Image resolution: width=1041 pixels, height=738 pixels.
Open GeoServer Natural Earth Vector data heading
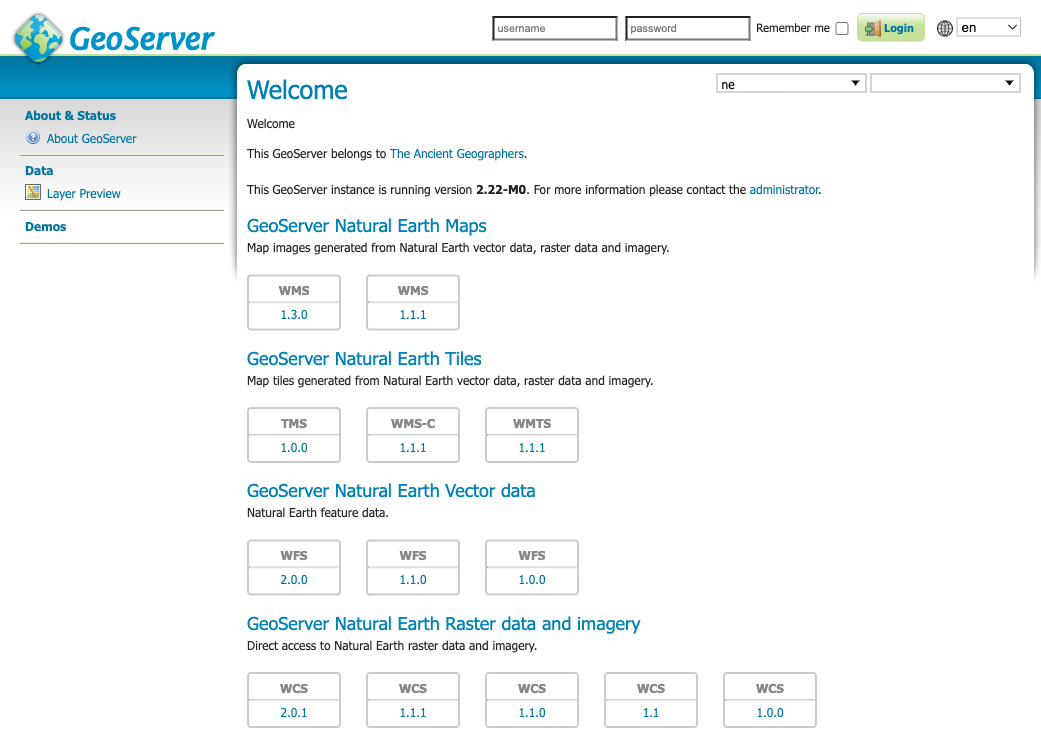391,490
